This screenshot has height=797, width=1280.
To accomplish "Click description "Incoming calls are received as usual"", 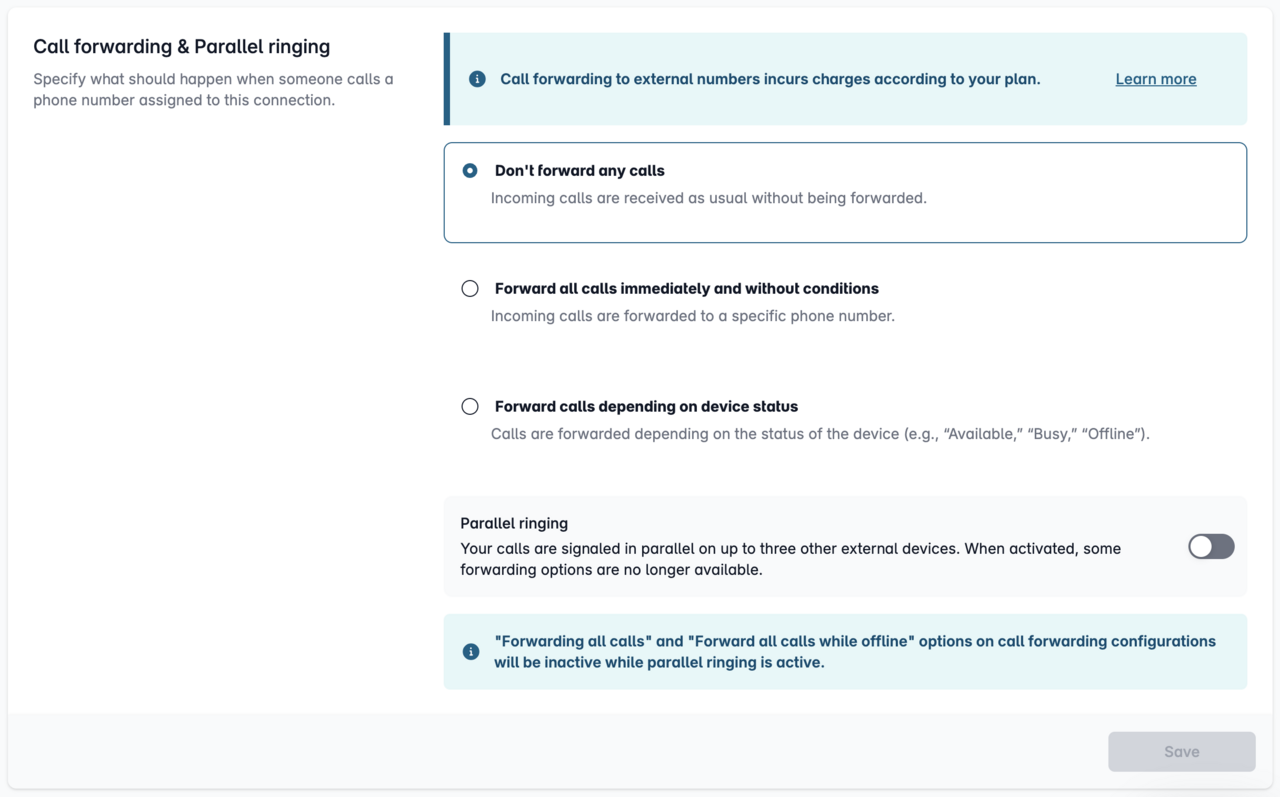I will tap(709, 198).
